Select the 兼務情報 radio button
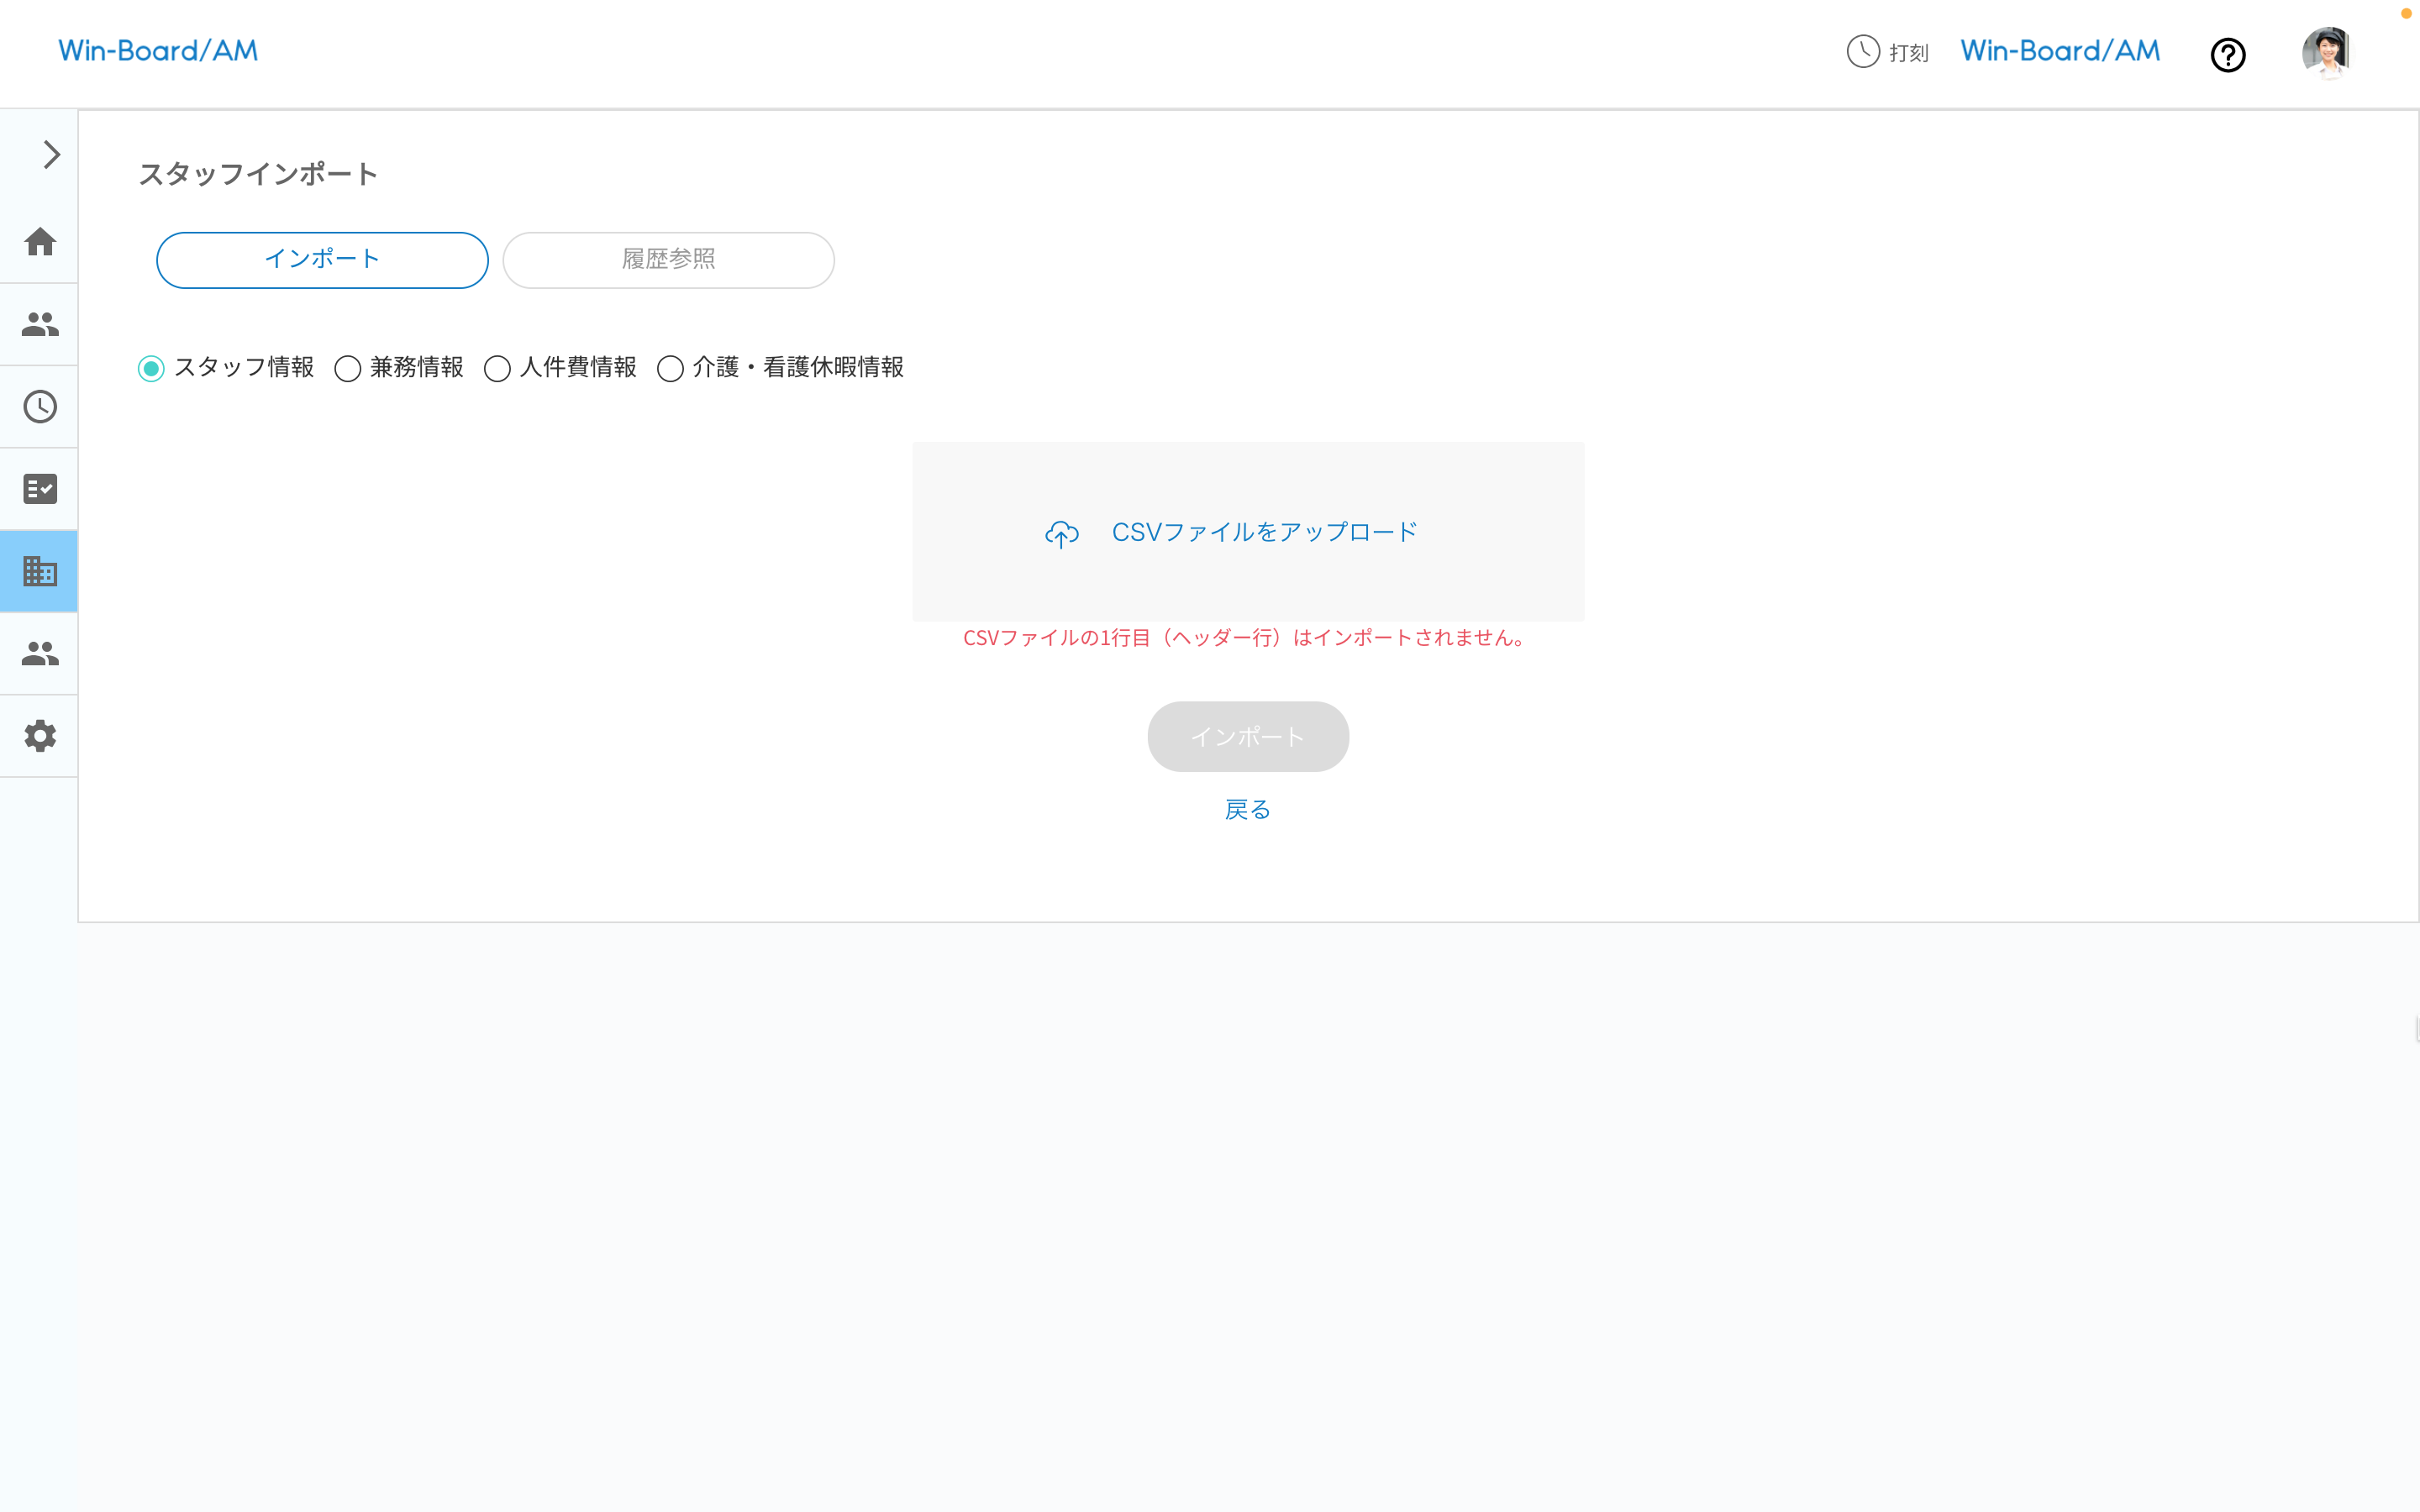The height and width of the screenshot is (1512, 2420). tap(348, 369)
